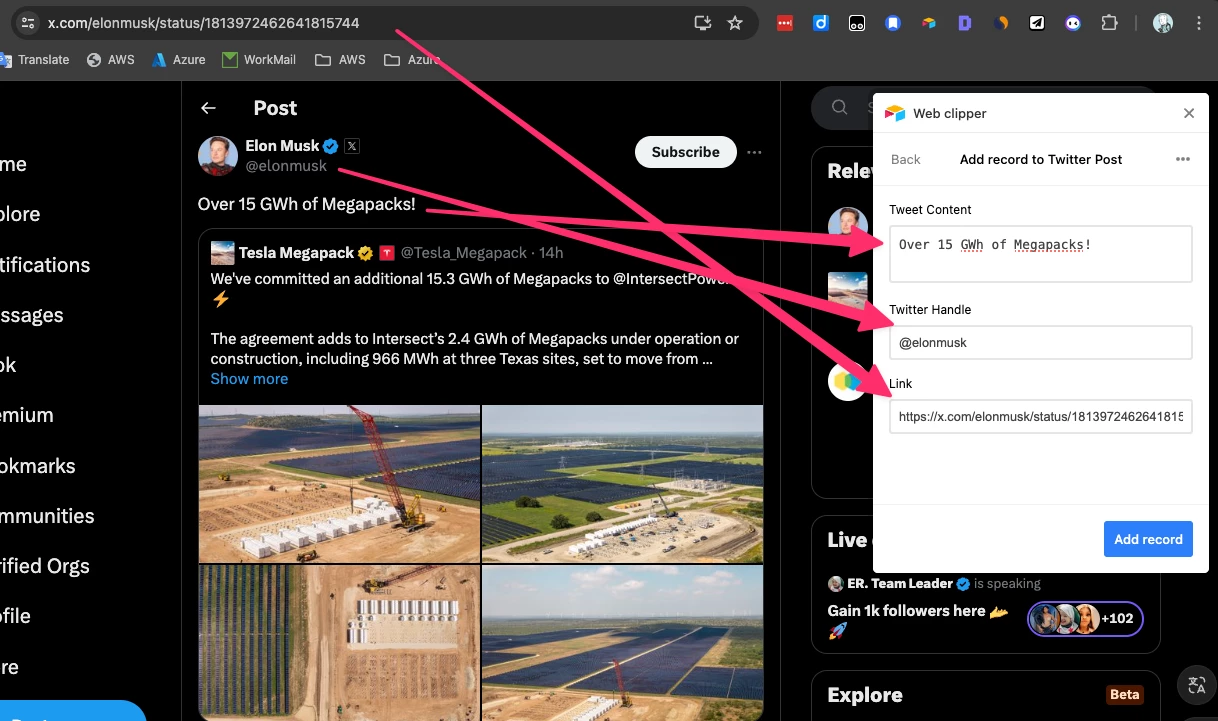Click the blue 'd' extension icon
The height and width of the screenshot is (721, 1218).
click(821, 23)
